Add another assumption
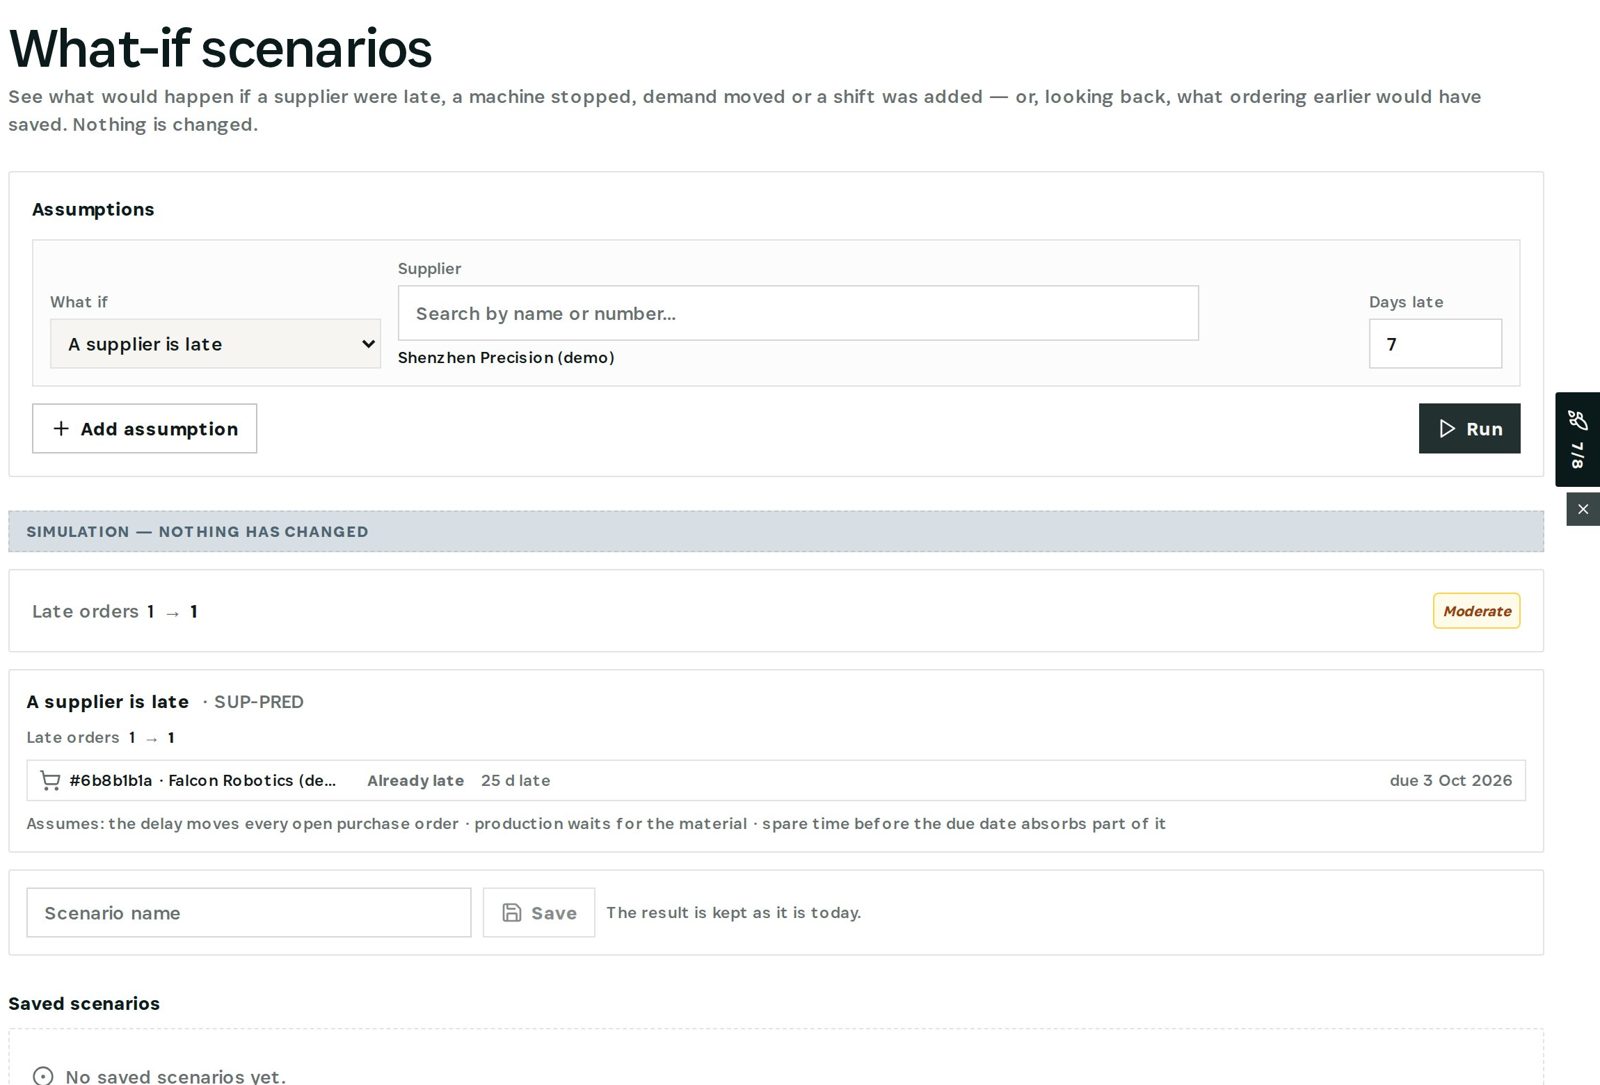Viewport: 1600px width, 1085px height. (x=144, y=429)
